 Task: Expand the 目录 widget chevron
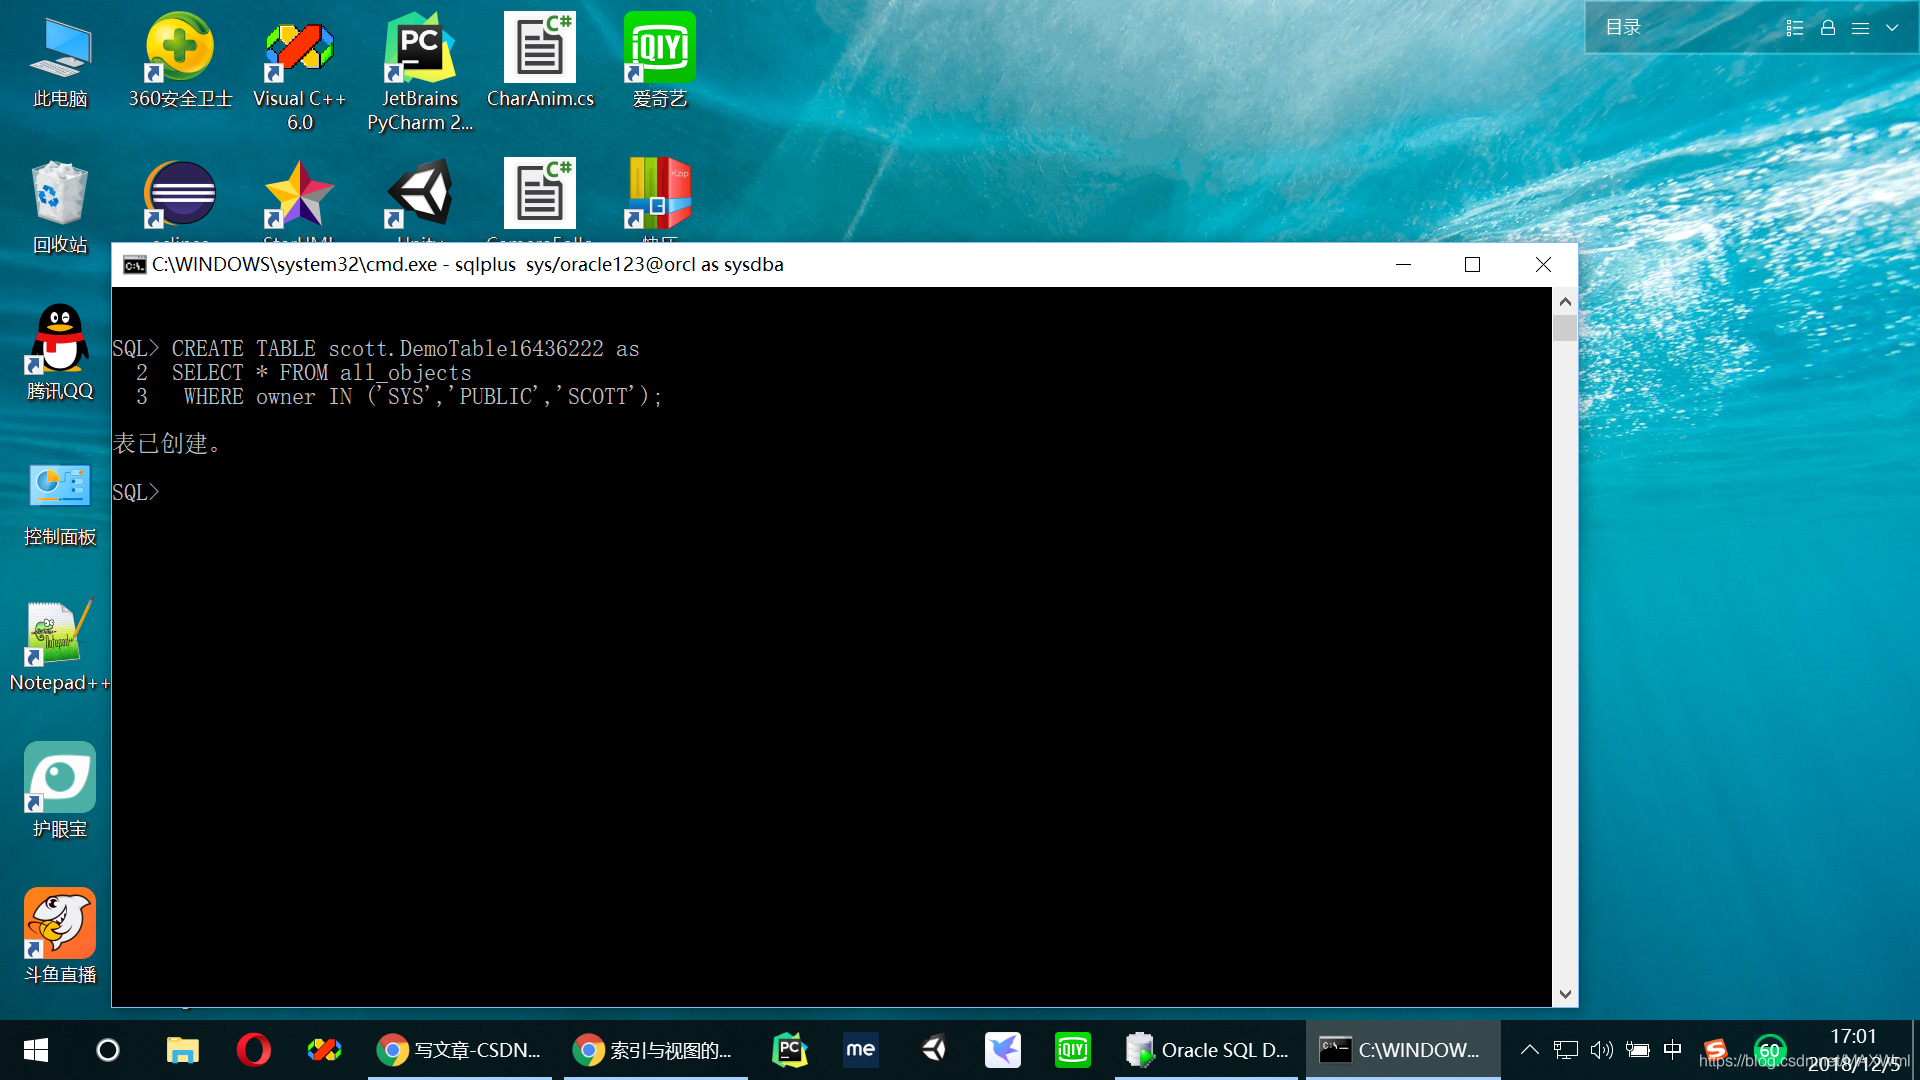tap(1892, 28)
